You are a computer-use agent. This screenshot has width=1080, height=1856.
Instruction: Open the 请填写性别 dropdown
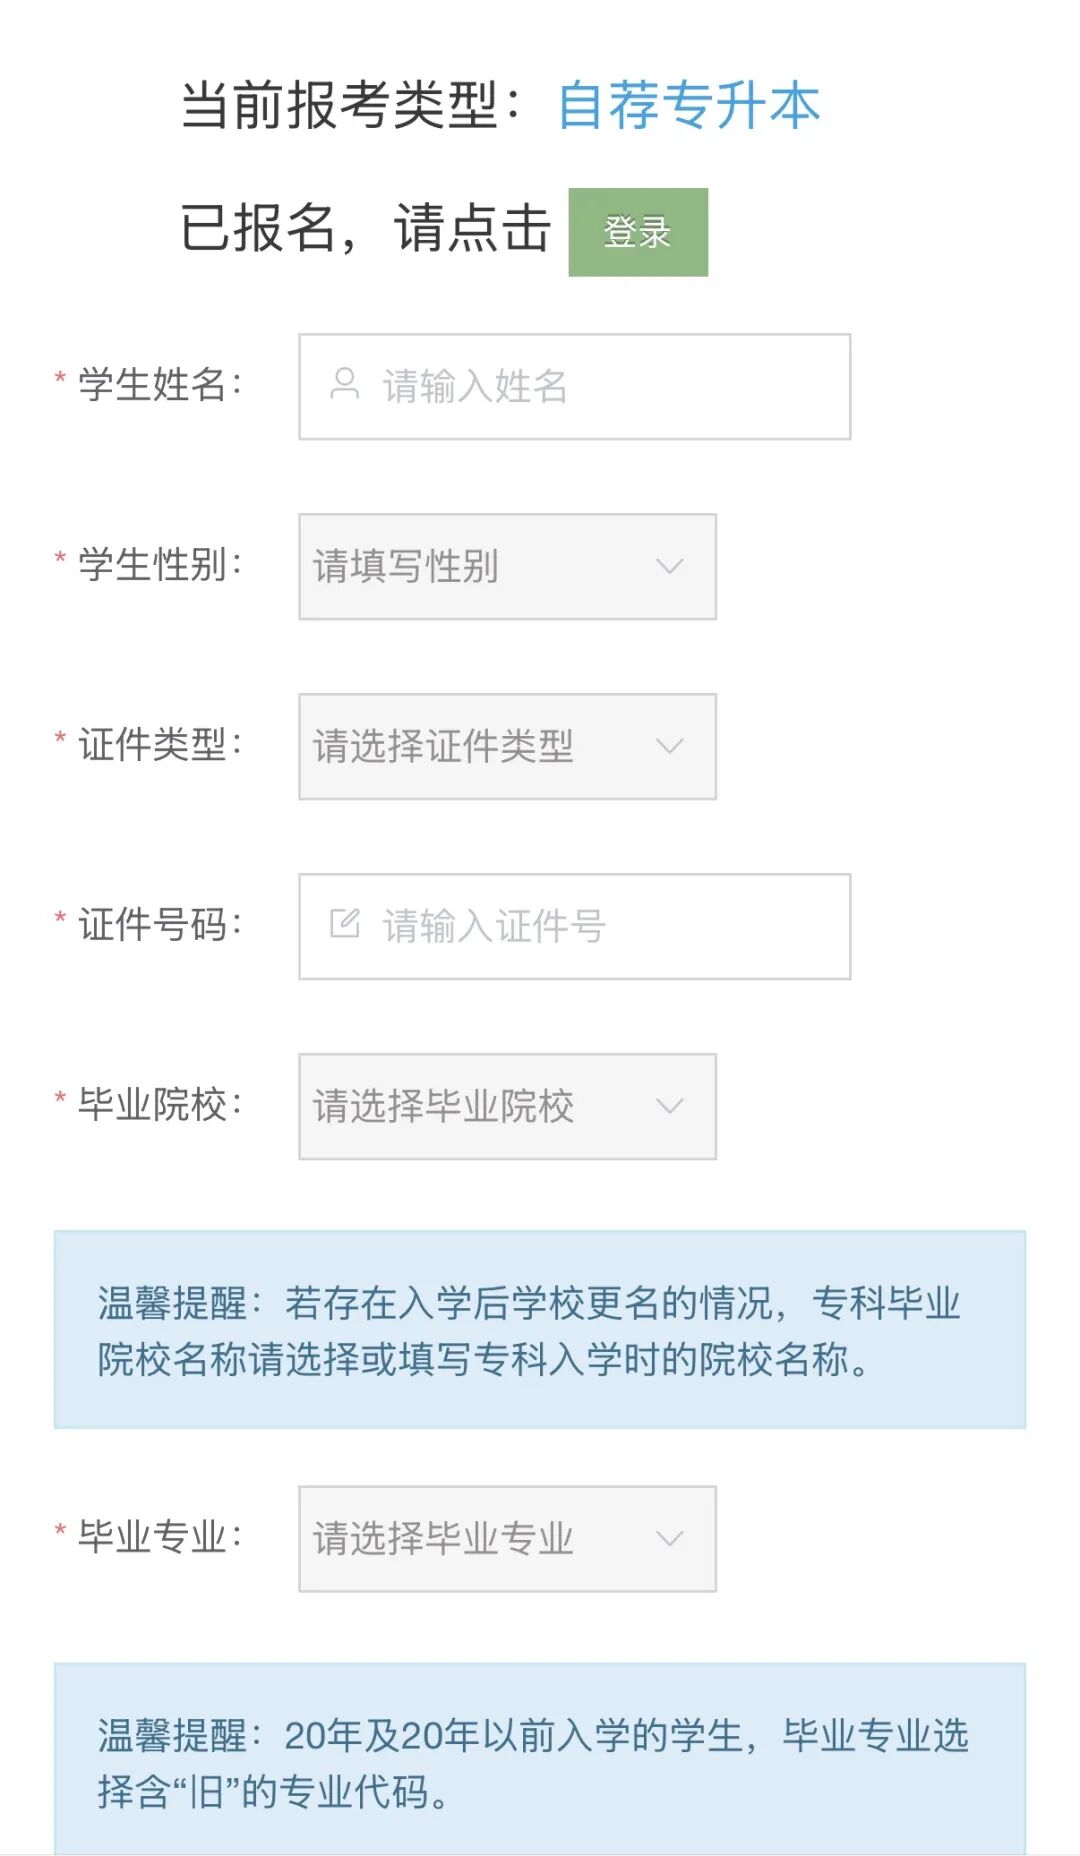tap(480, 567)
